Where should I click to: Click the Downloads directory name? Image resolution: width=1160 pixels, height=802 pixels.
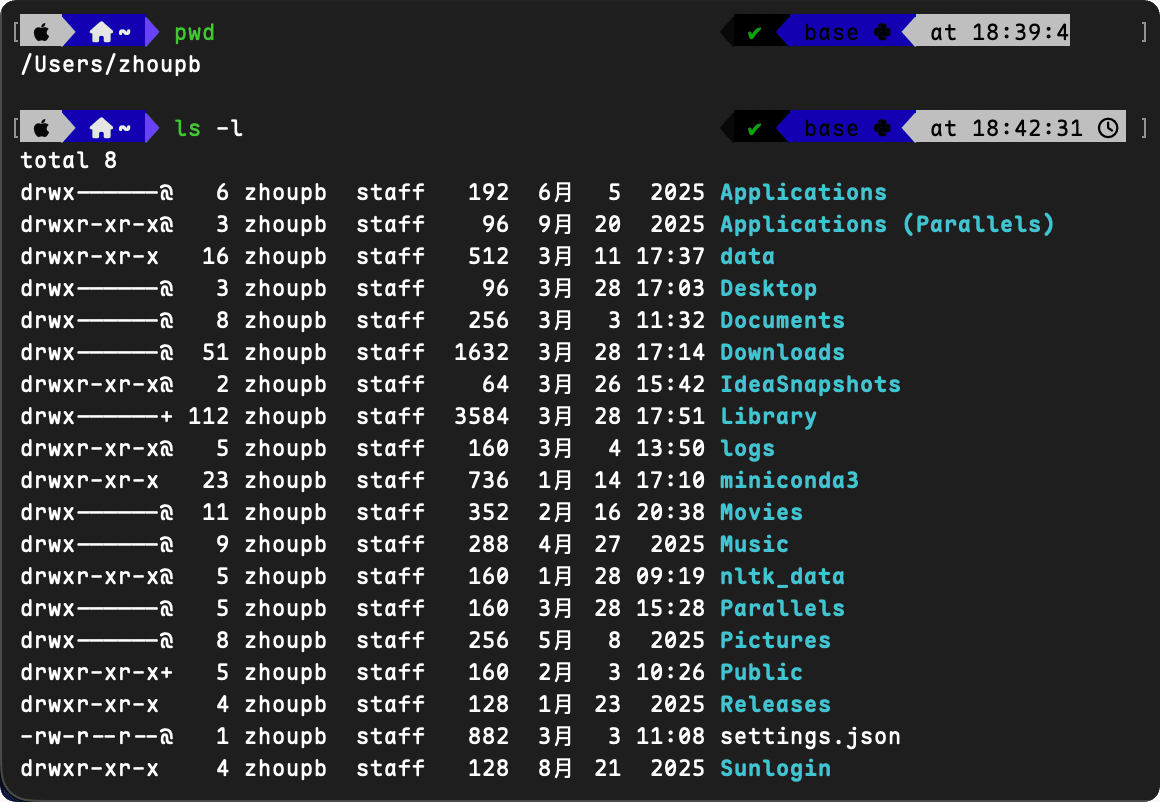click(x=782, y=352)
